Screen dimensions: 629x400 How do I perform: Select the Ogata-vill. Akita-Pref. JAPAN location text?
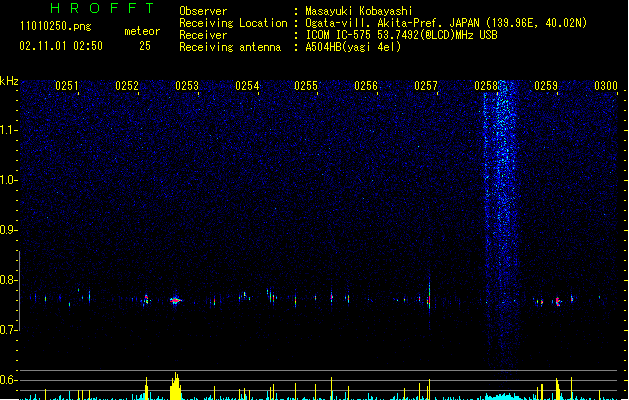coord(446,23)
